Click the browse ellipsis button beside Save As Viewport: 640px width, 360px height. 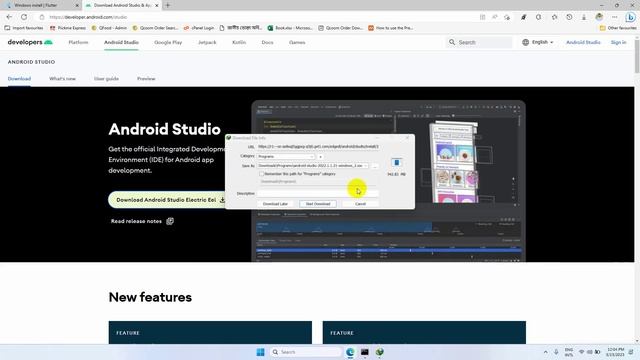(375, 166)
